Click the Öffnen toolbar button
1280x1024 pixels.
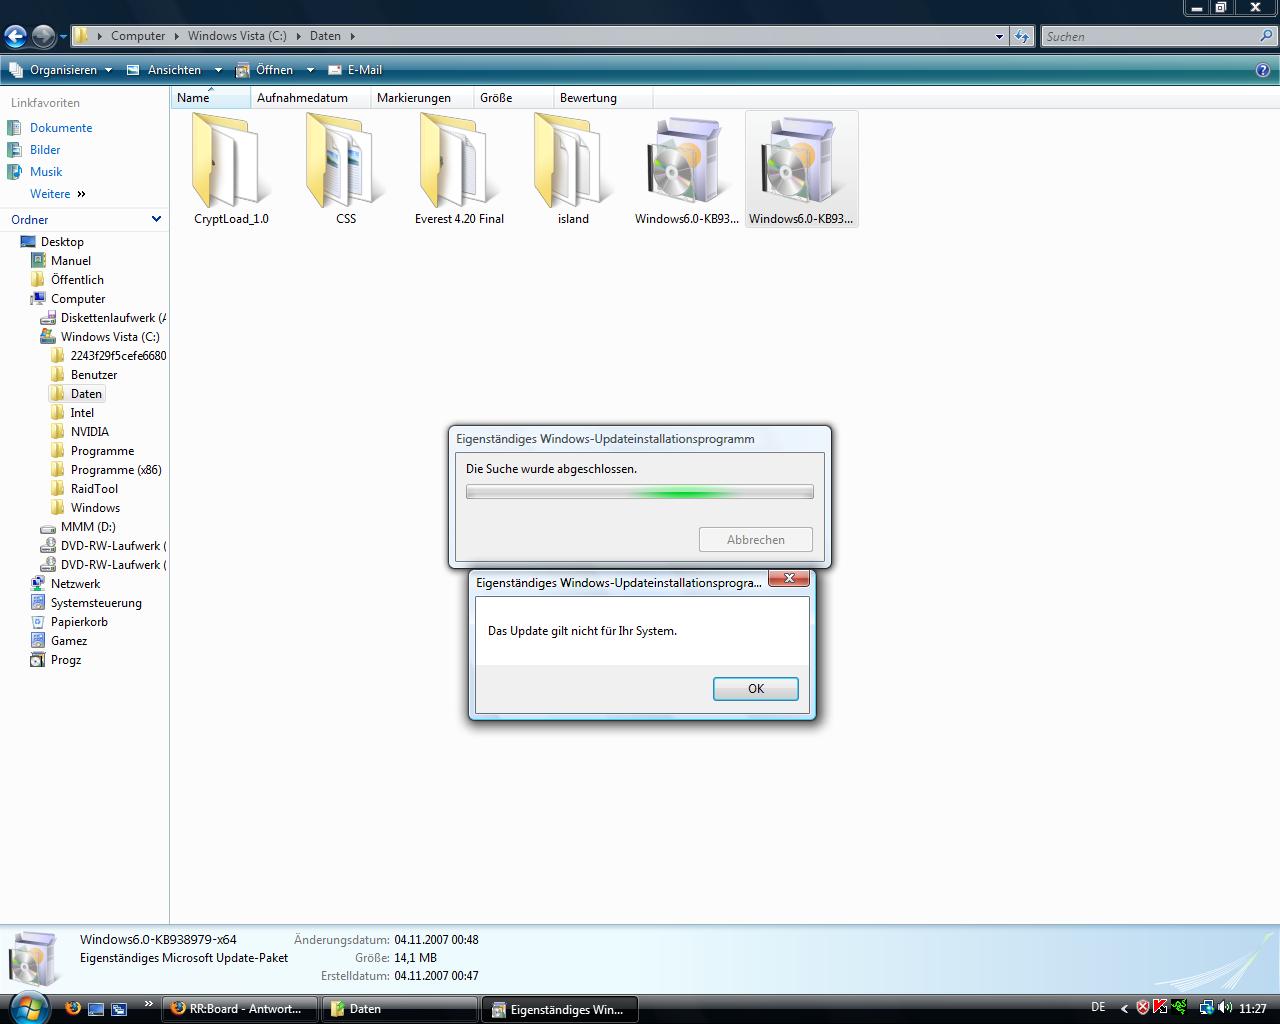[x=265, y=70]
